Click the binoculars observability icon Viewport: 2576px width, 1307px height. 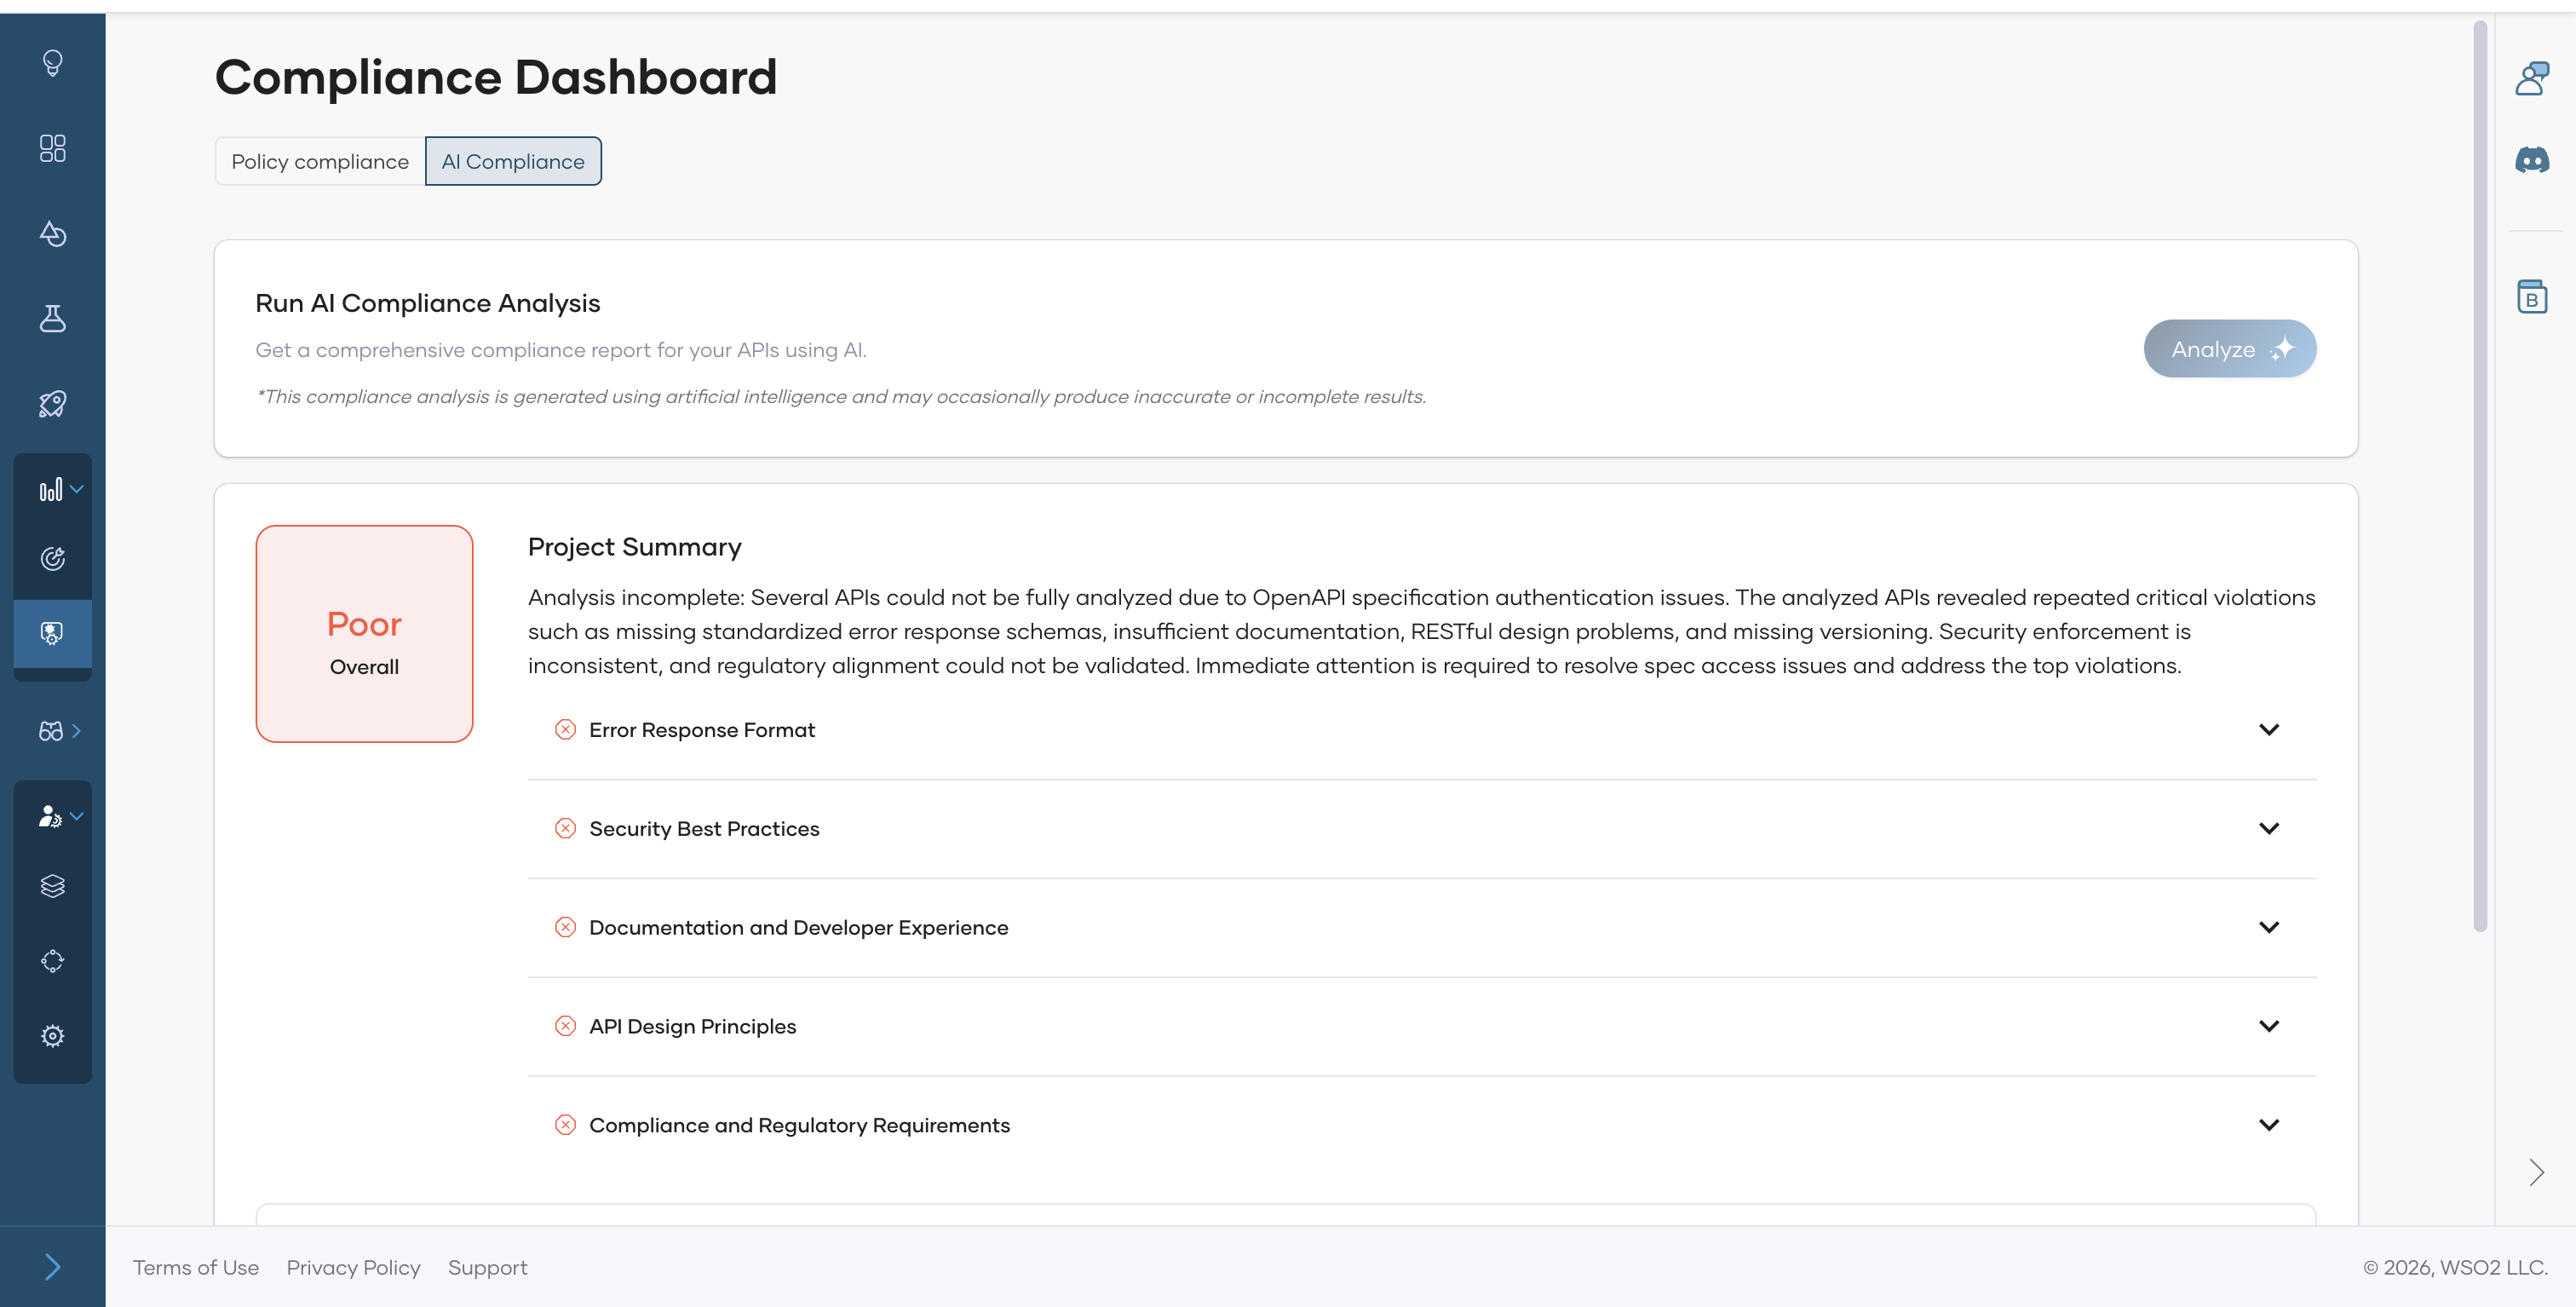(50, 731)
